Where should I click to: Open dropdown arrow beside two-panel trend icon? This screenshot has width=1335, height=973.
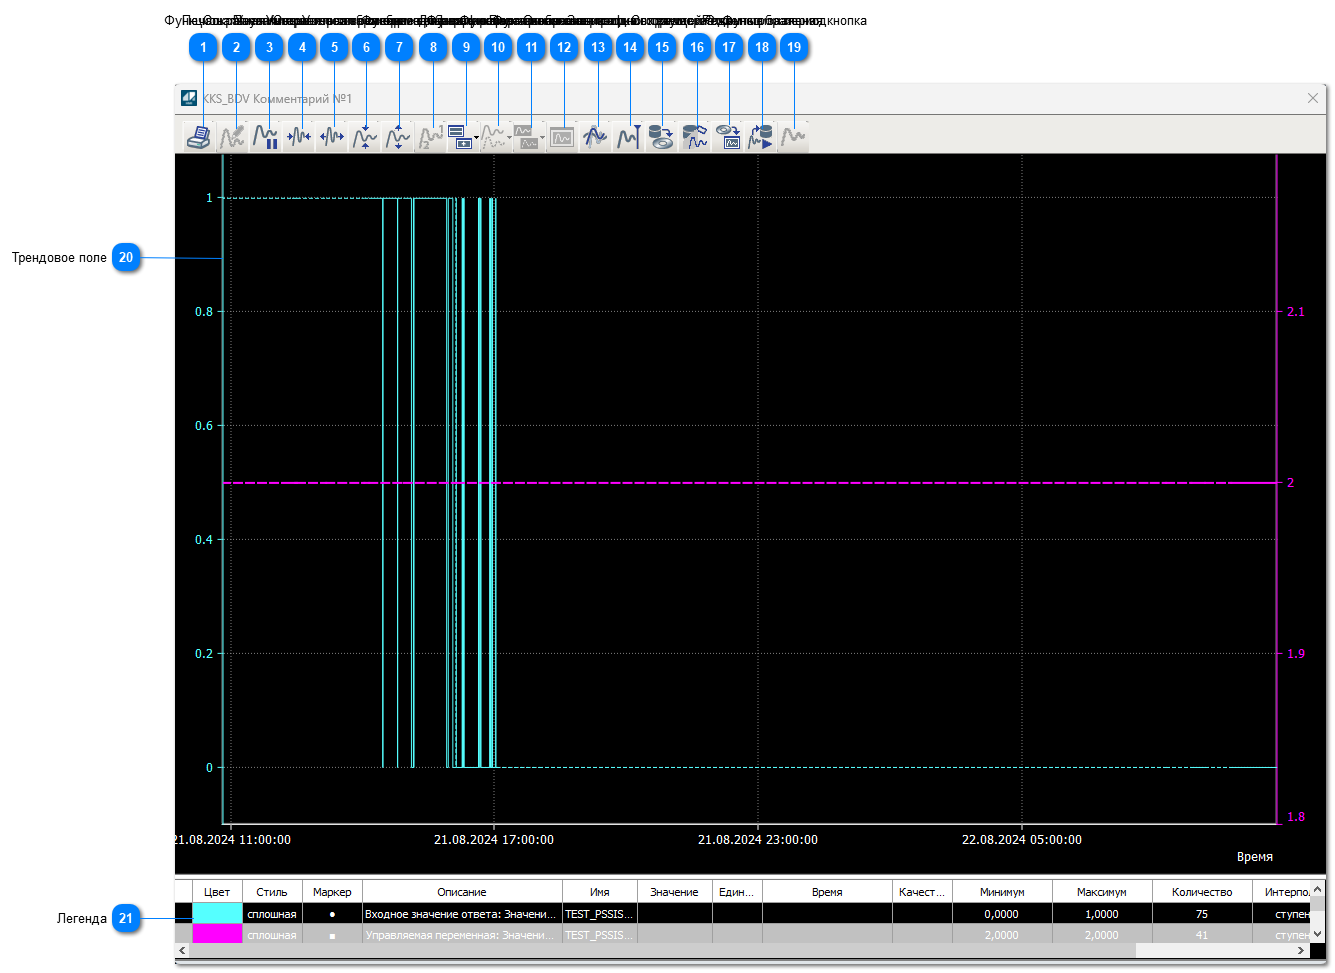coord(543,138)
